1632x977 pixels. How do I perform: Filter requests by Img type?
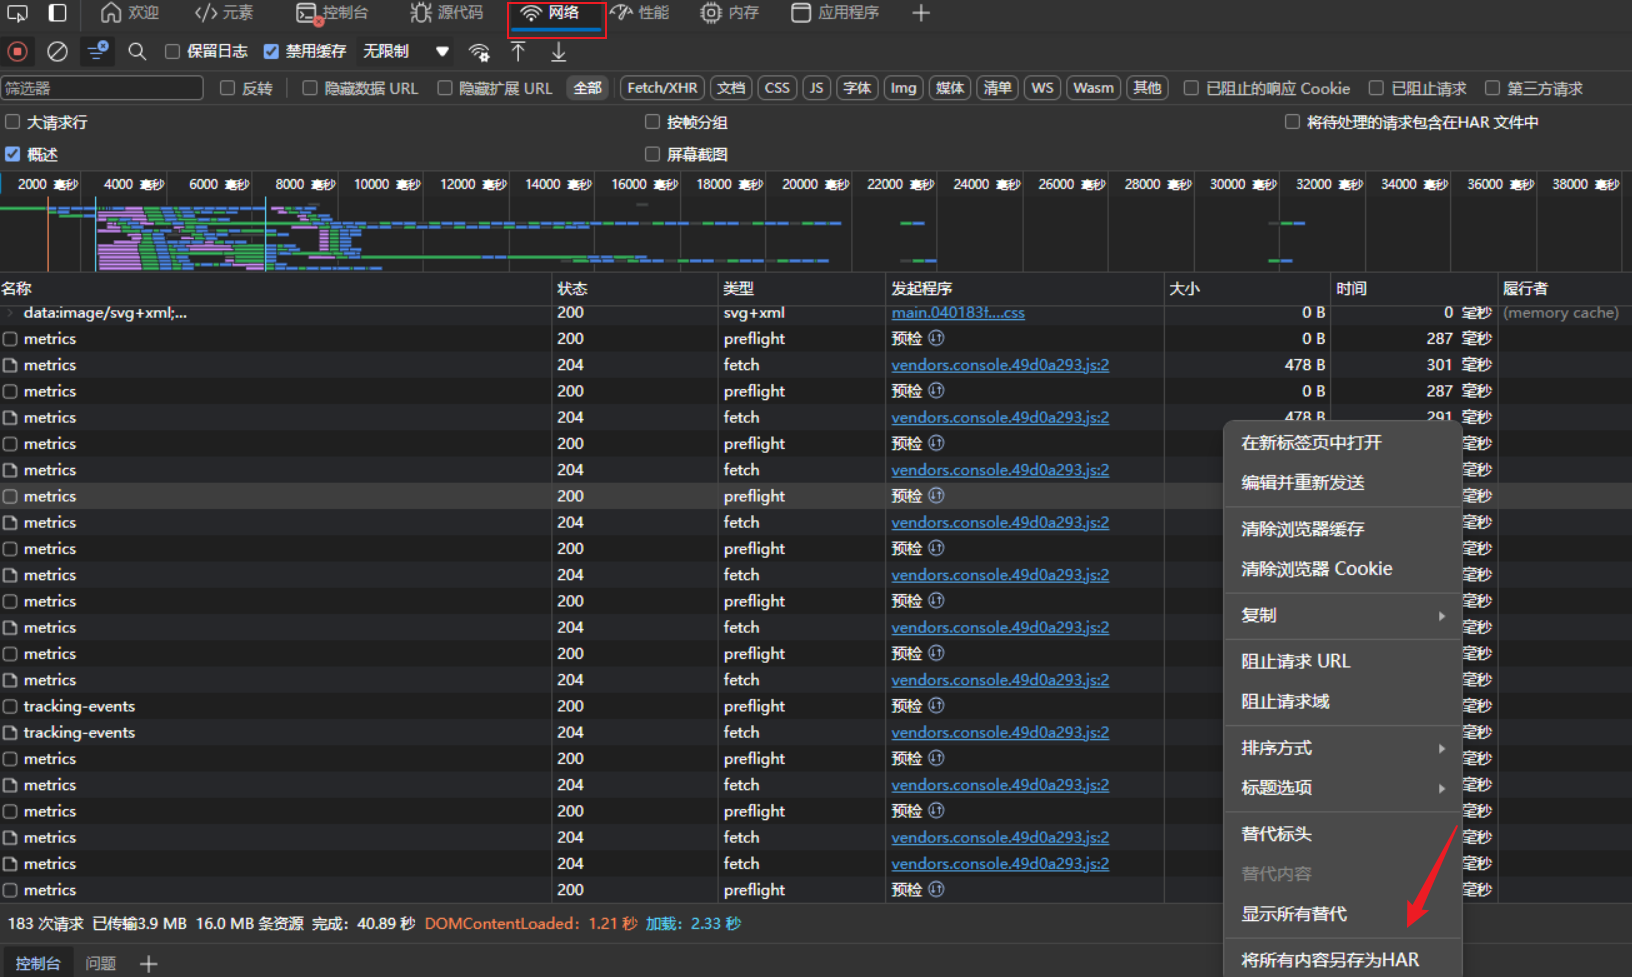[903, 88]
